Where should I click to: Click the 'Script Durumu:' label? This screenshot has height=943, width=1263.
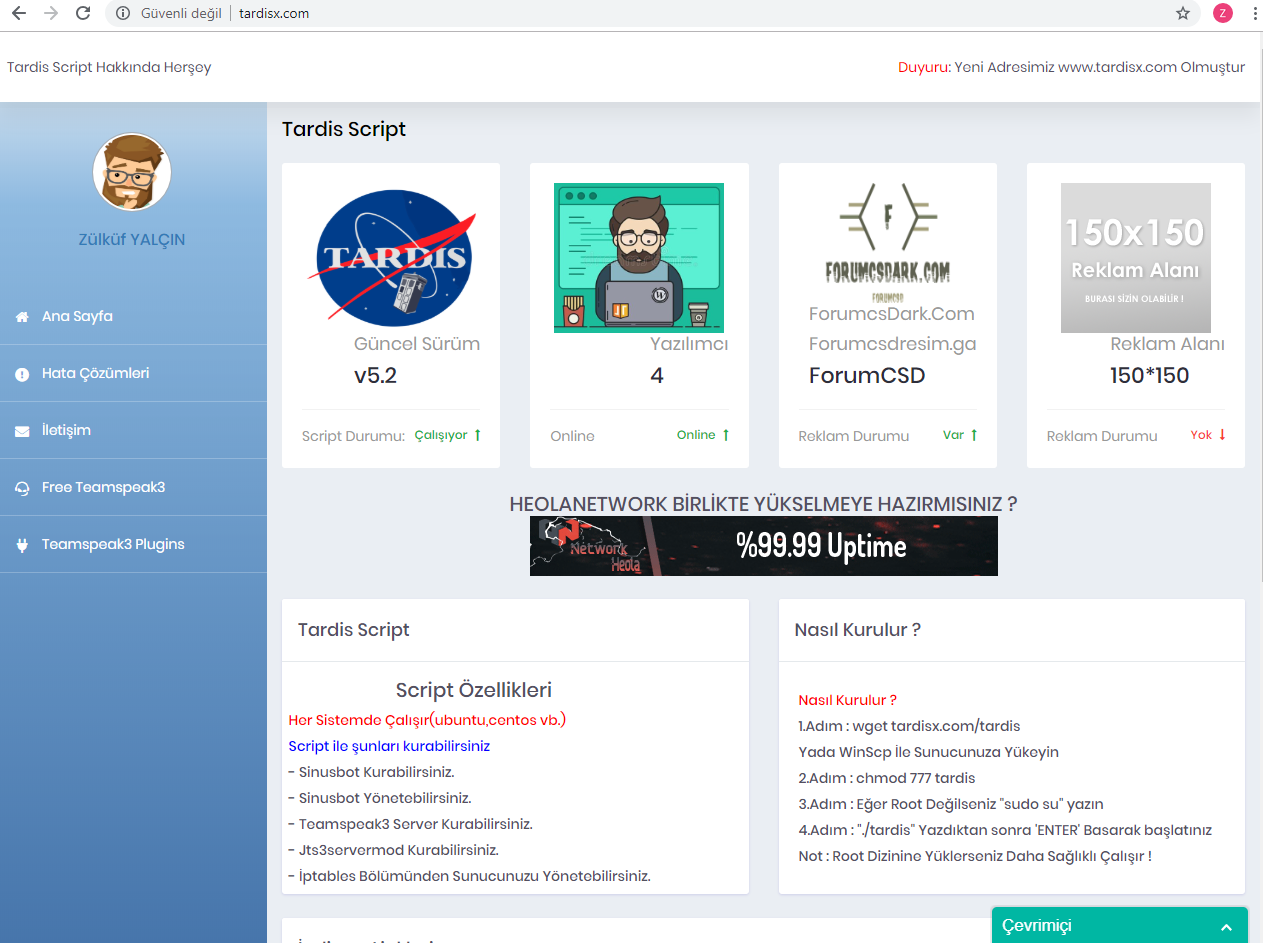[x=353, y=436]
